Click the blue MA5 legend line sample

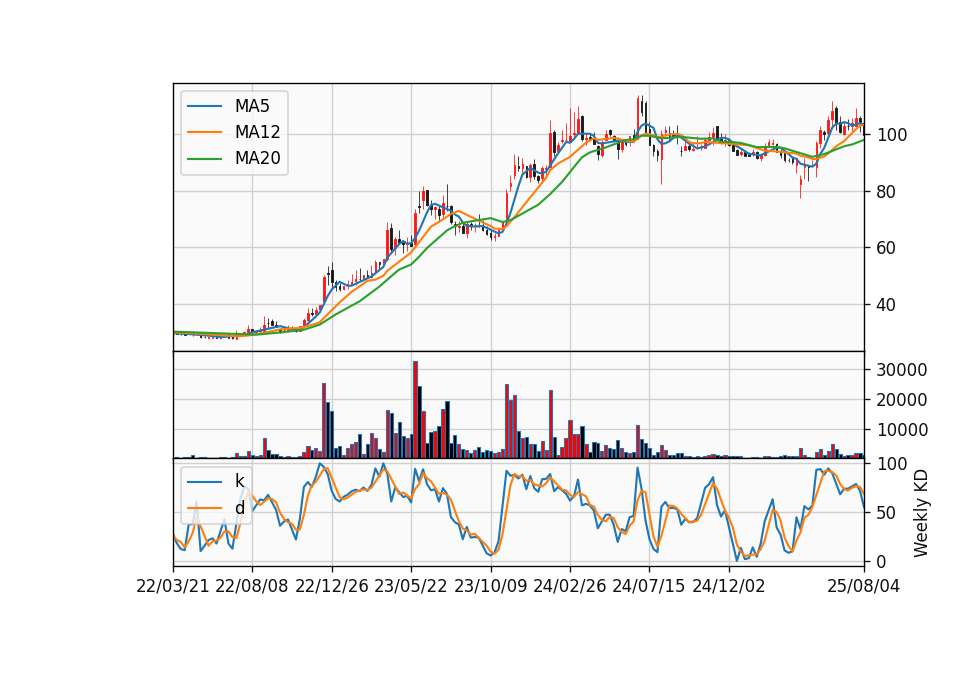(x=204, y=106)
